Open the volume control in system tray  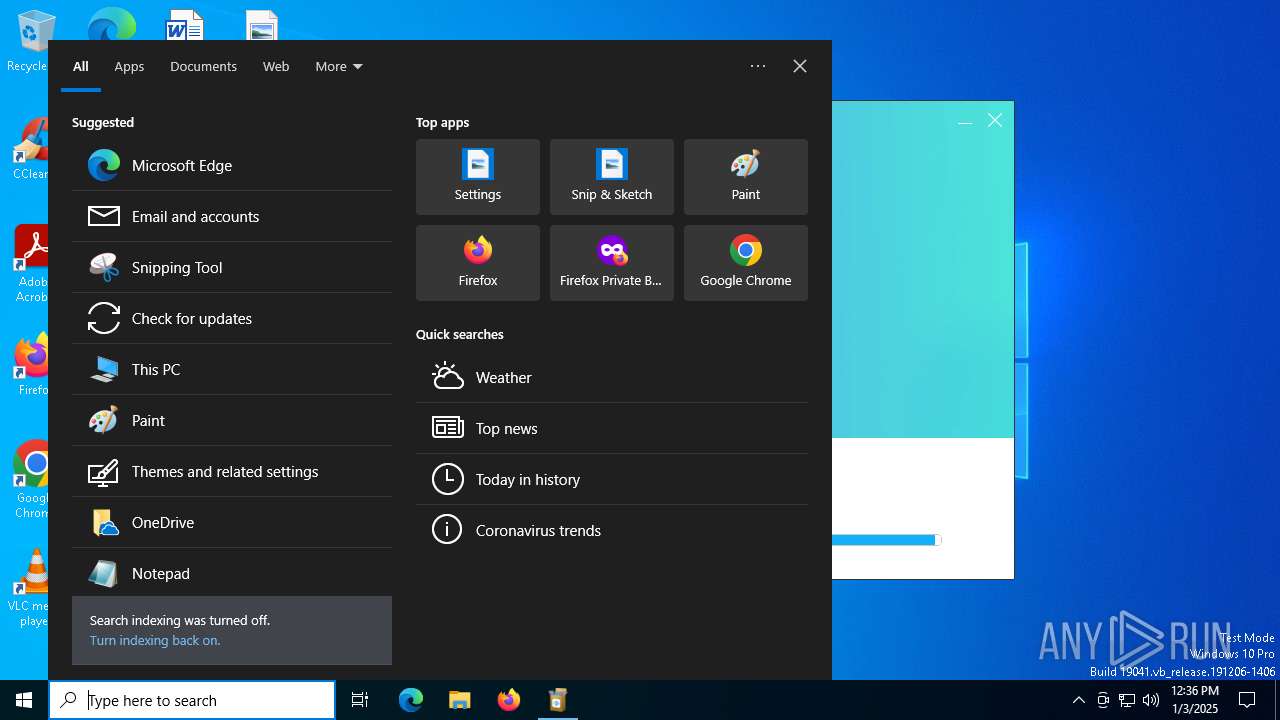(1151, 700)
